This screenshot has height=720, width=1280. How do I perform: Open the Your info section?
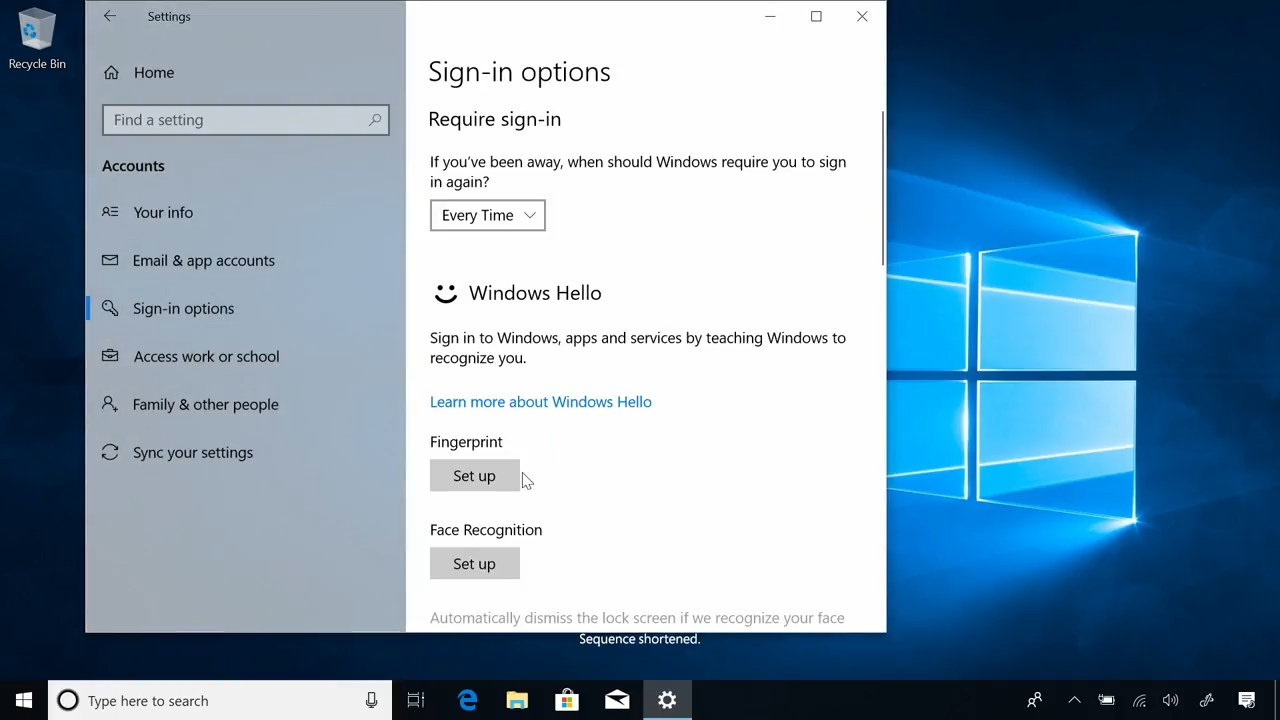point(163,212)
